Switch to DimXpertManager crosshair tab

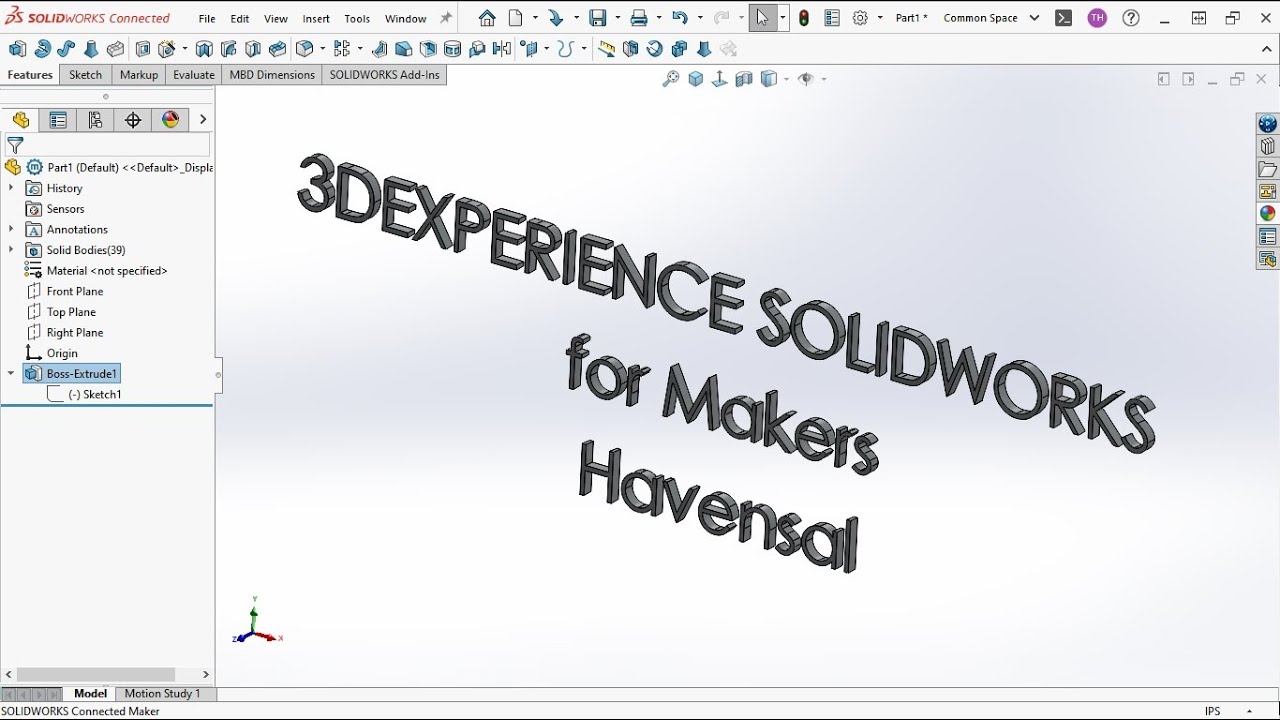133,120
